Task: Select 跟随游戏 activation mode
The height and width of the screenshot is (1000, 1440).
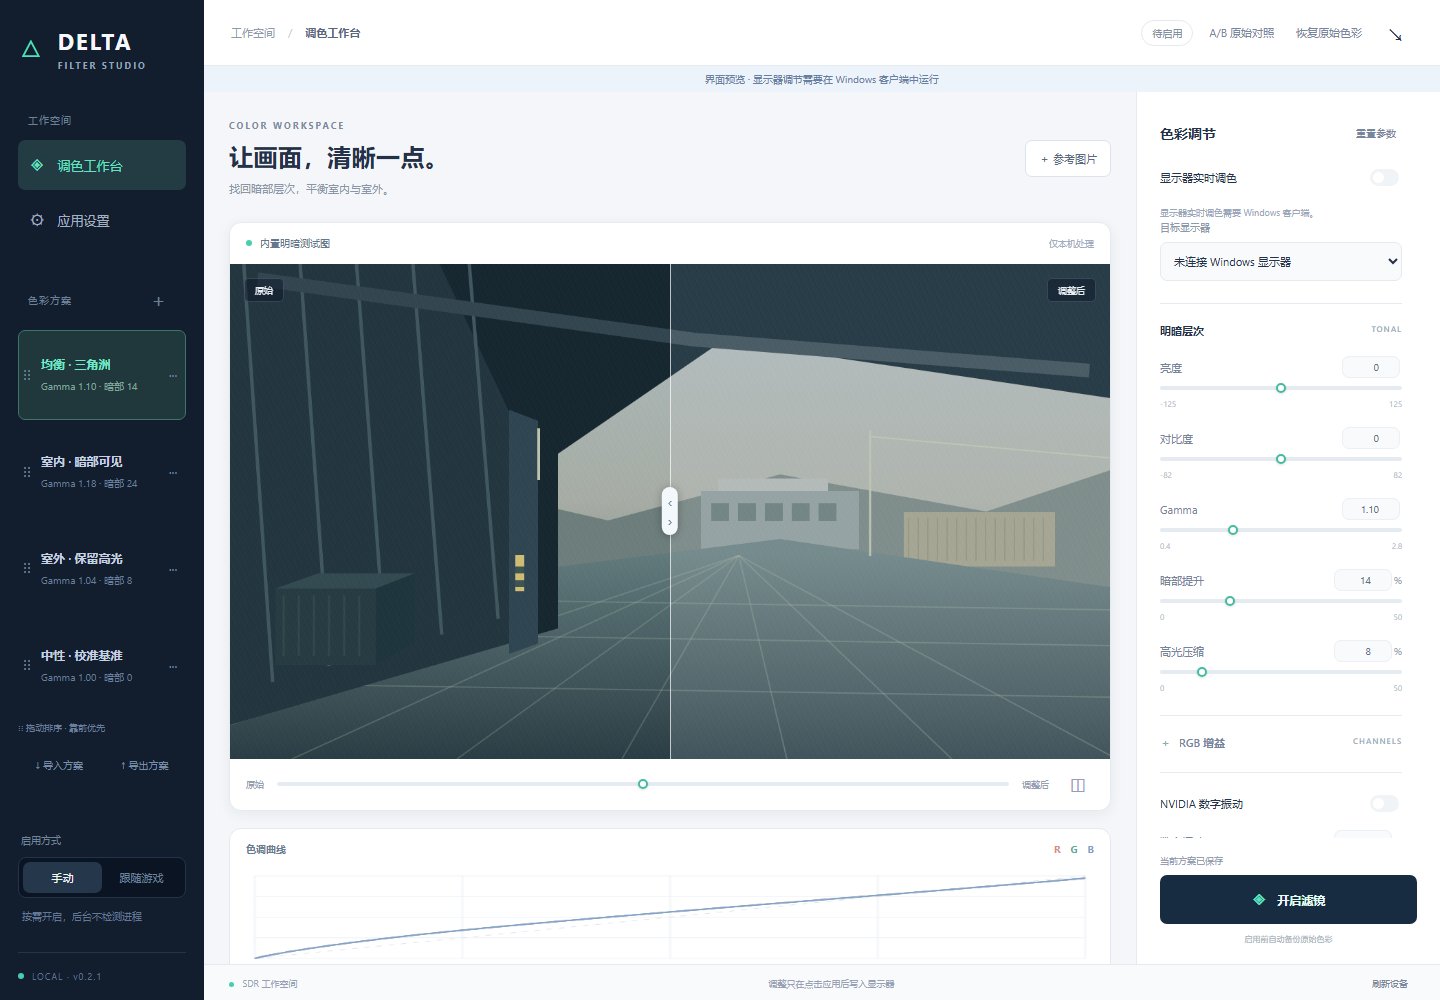Action: coord(141,878)
